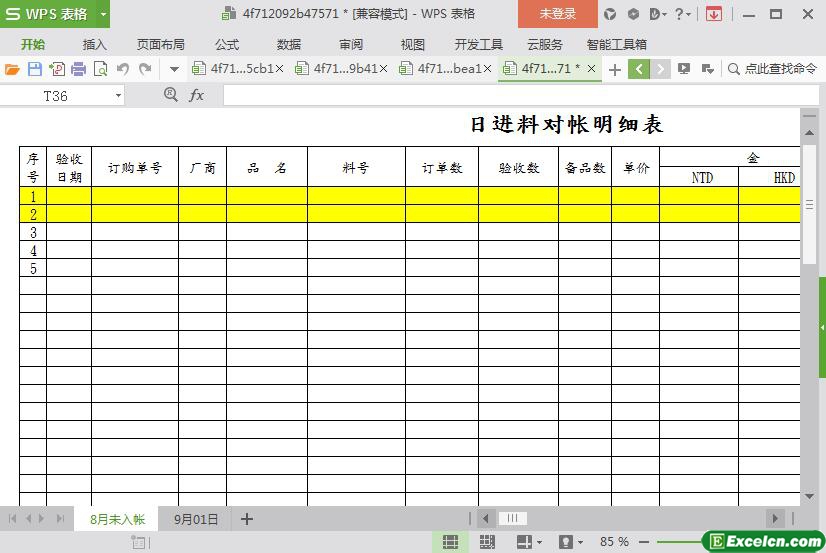Export to PDF icon in quick toolbar
Viewport: 826px width, 553px height.
[x=57, y=69]
